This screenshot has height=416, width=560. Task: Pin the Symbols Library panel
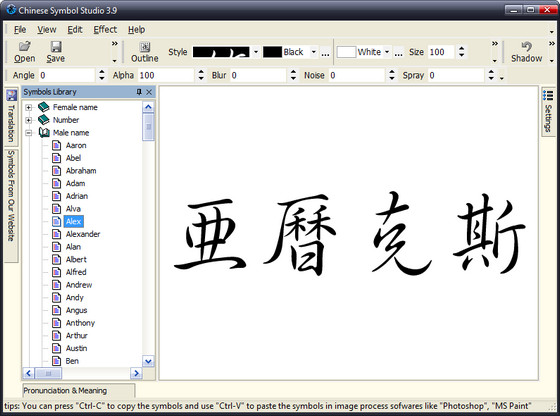[x=139, y=92]
